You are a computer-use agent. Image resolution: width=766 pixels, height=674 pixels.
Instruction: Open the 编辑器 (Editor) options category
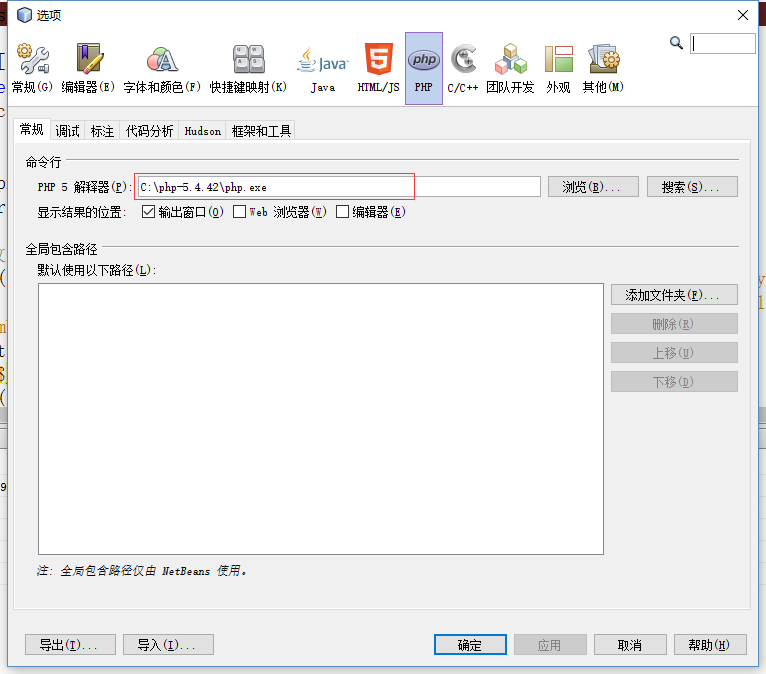(x=88, y=68)
